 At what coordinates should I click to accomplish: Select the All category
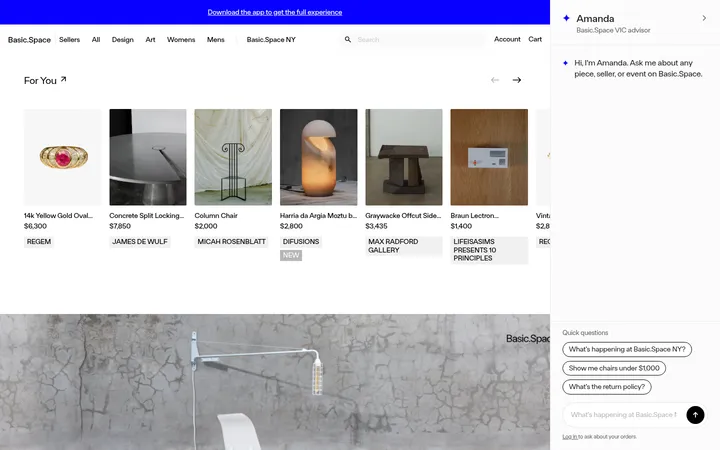[x=96, y=39]
